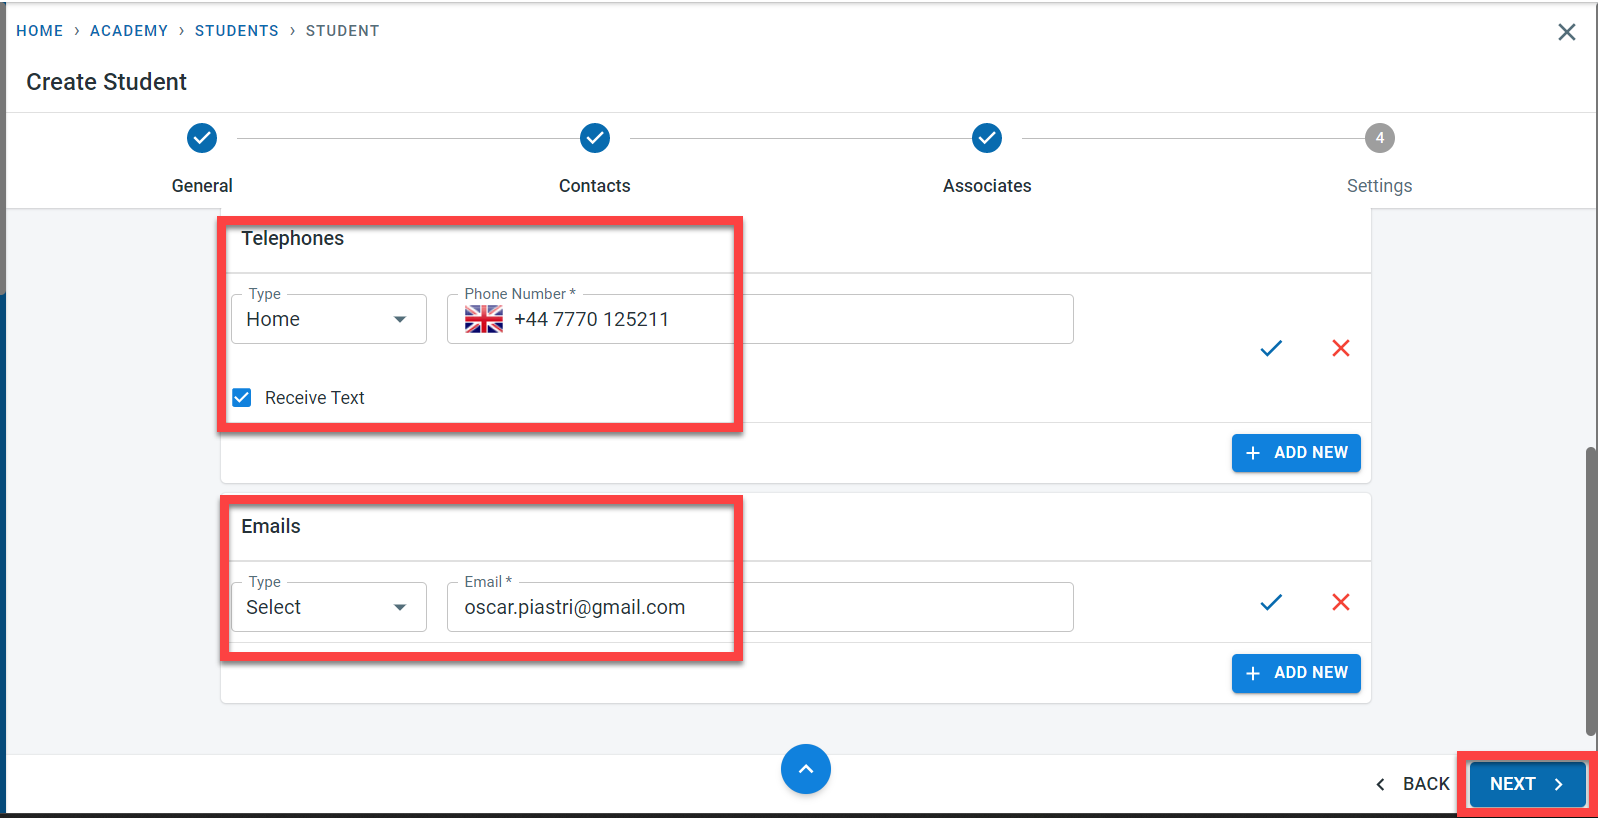The height and width of the screenshot is (818, 1598).
Task: Confirm the email entry with the blue checkmark
Action: click(1271, 602)
